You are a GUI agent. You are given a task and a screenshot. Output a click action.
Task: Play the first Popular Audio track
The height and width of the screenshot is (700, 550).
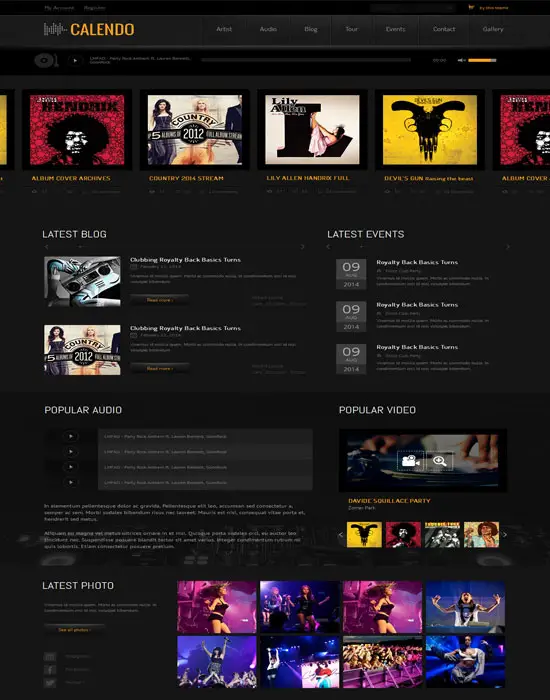71,436
